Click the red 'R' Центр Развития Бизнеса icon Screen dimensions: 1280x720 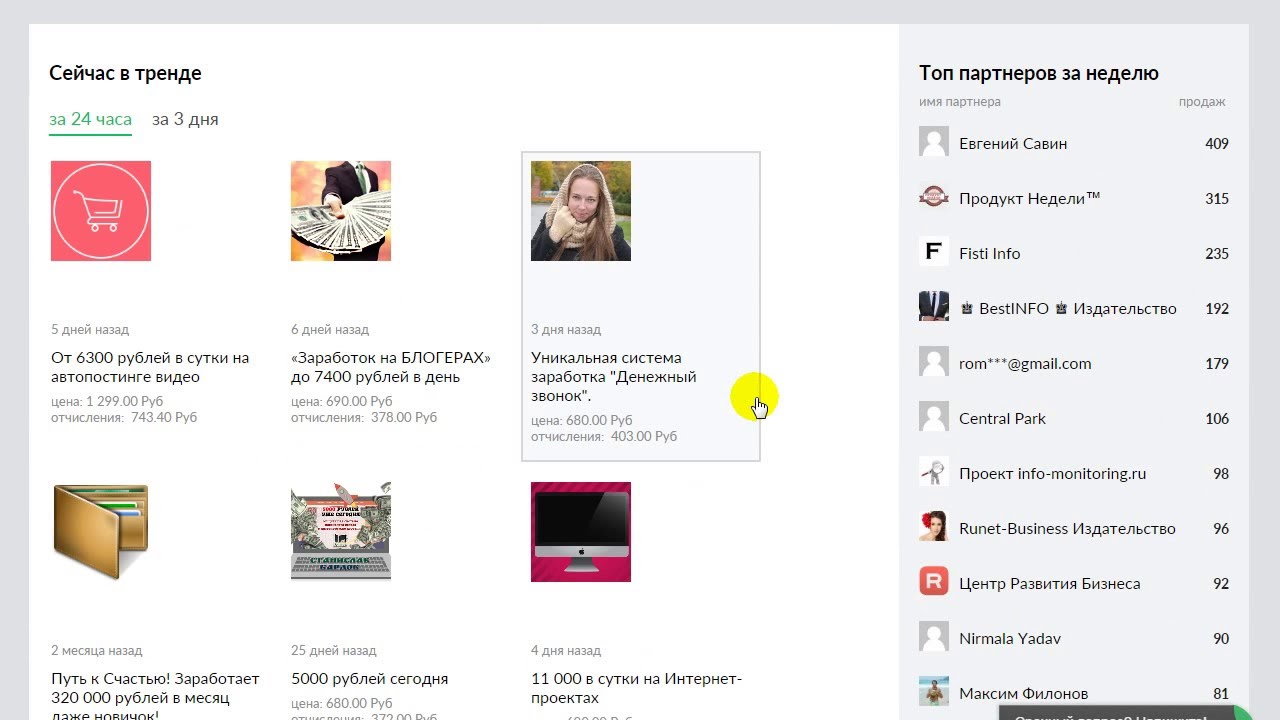[933, 581]
